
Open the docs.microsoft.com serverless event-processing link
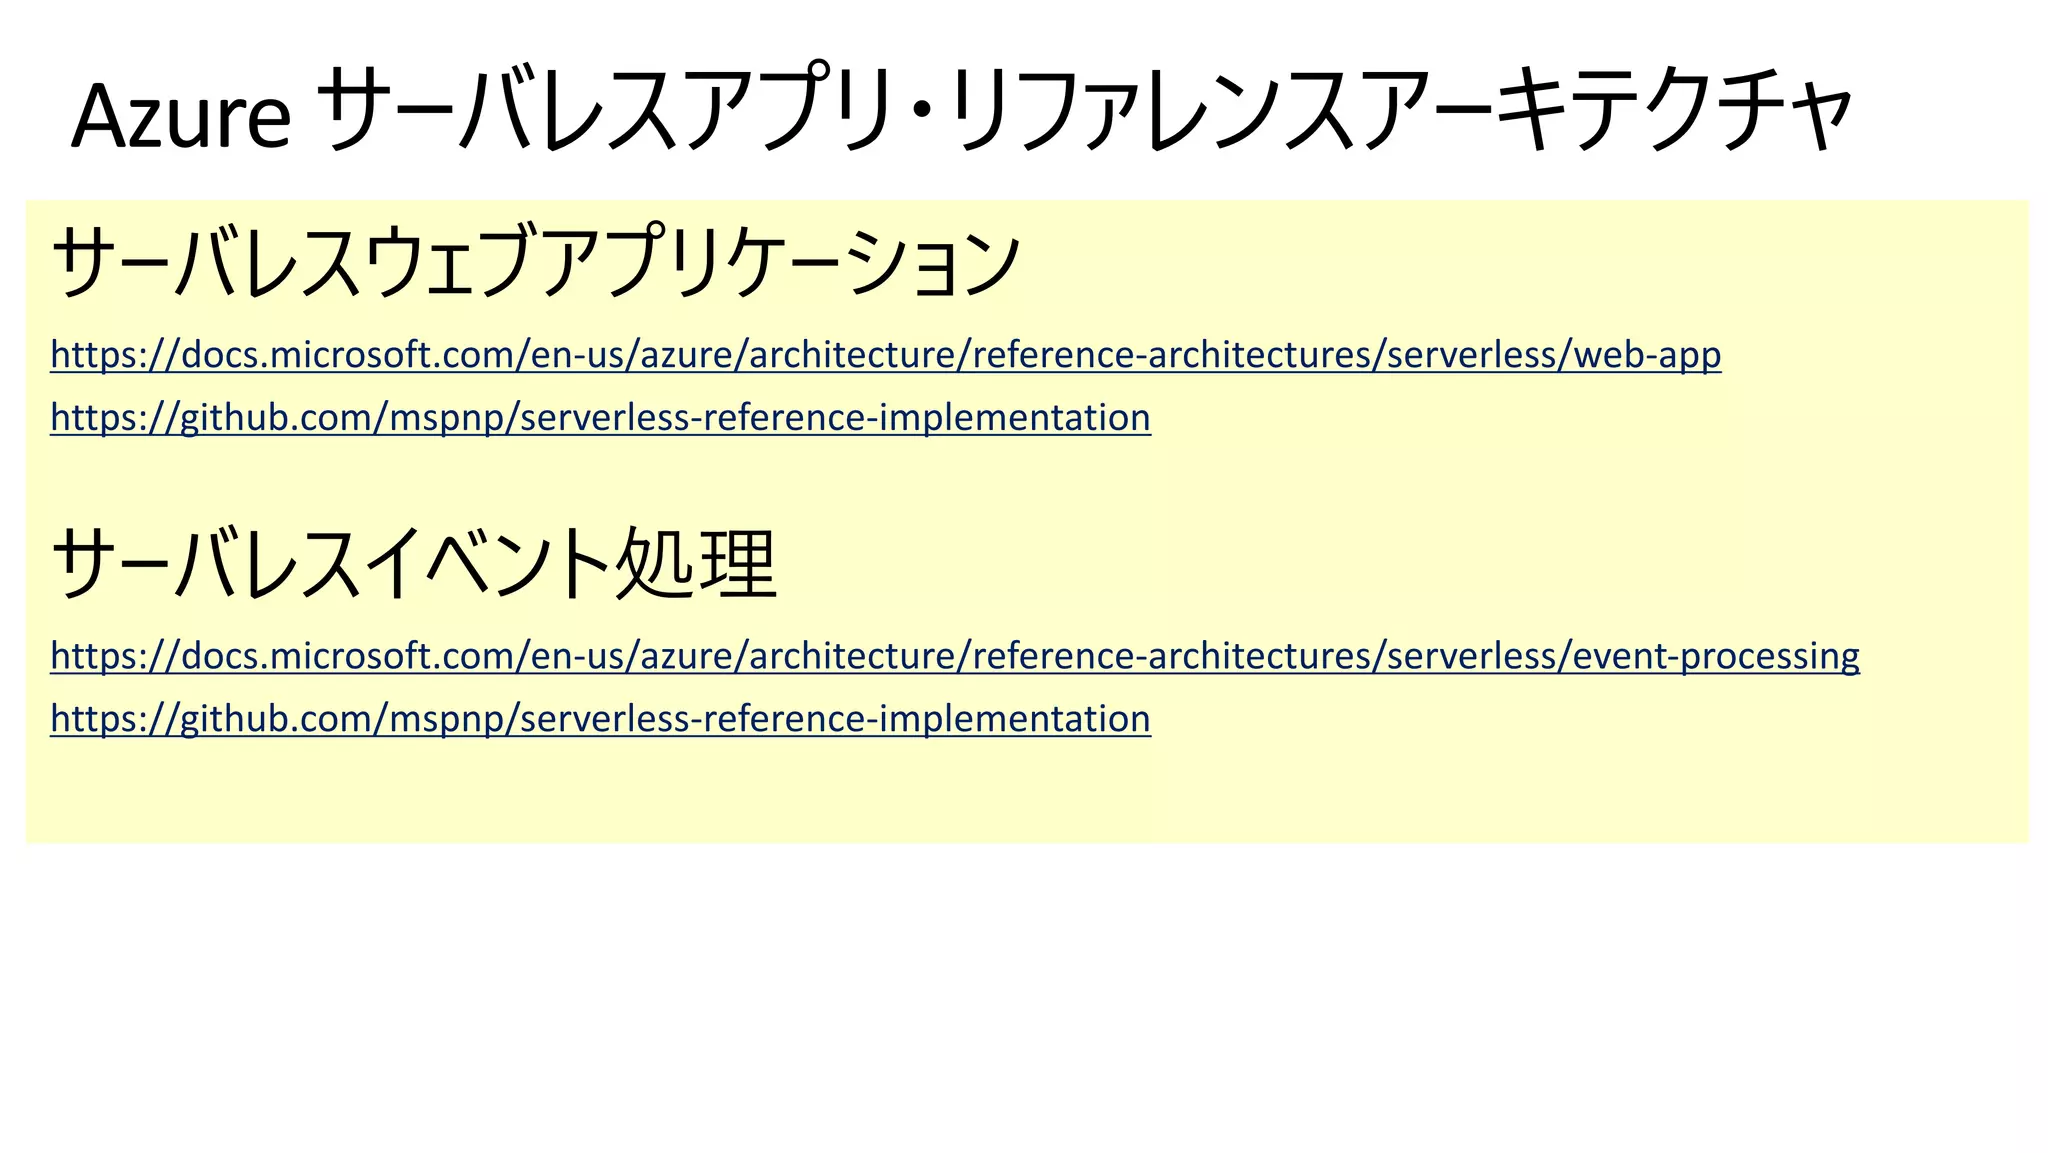click(x=955, y=656)
